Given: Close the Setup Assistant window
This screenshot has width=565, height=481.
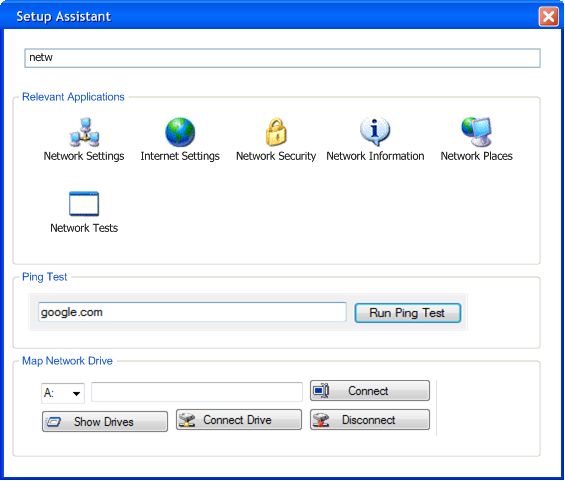Looking at the screenshot, I should 548,17.
